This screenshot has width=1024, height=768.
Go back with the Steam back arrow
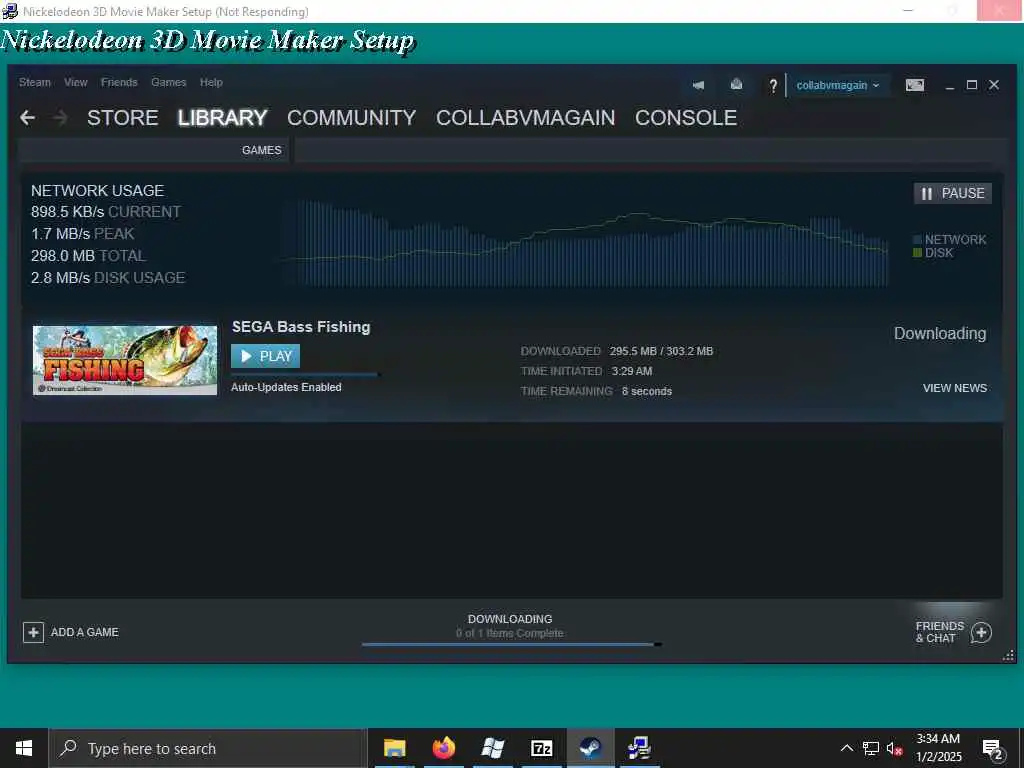coord(27,118)
